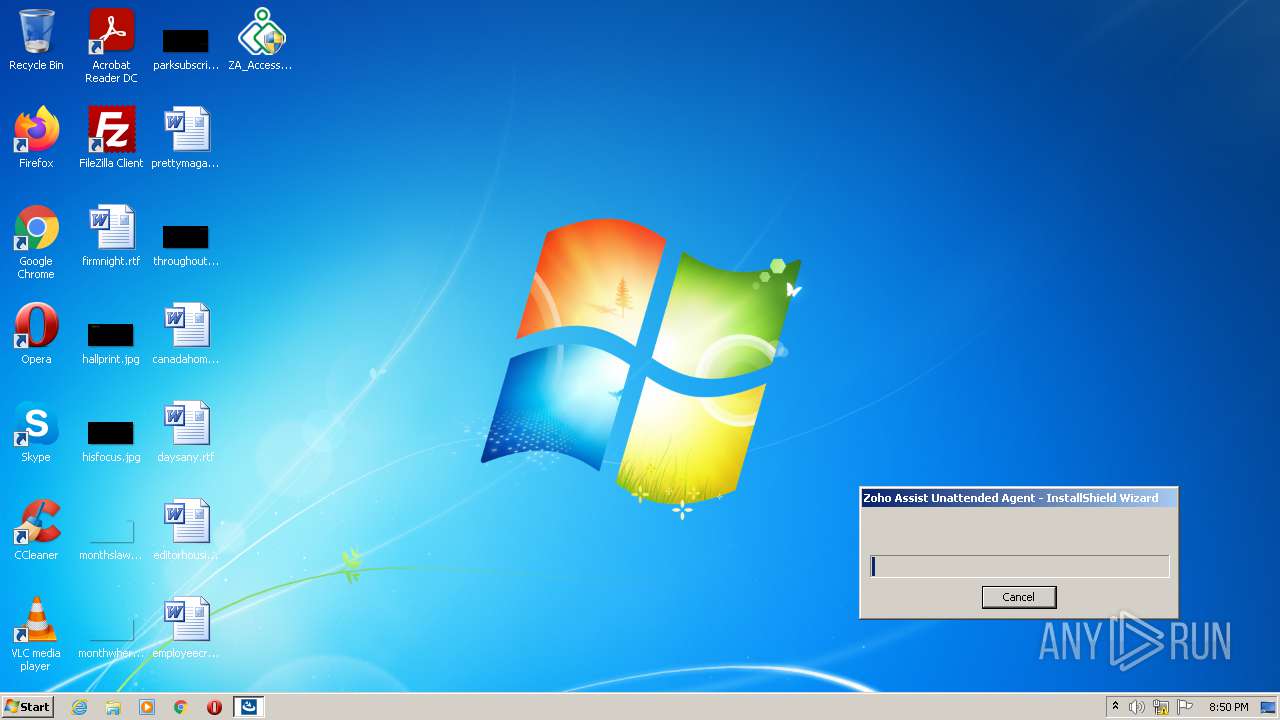Image resolution: width=1280 pixels, height=720 pixels.
Task: Select the prettymaga... Word document
Action: click(186, 138)
